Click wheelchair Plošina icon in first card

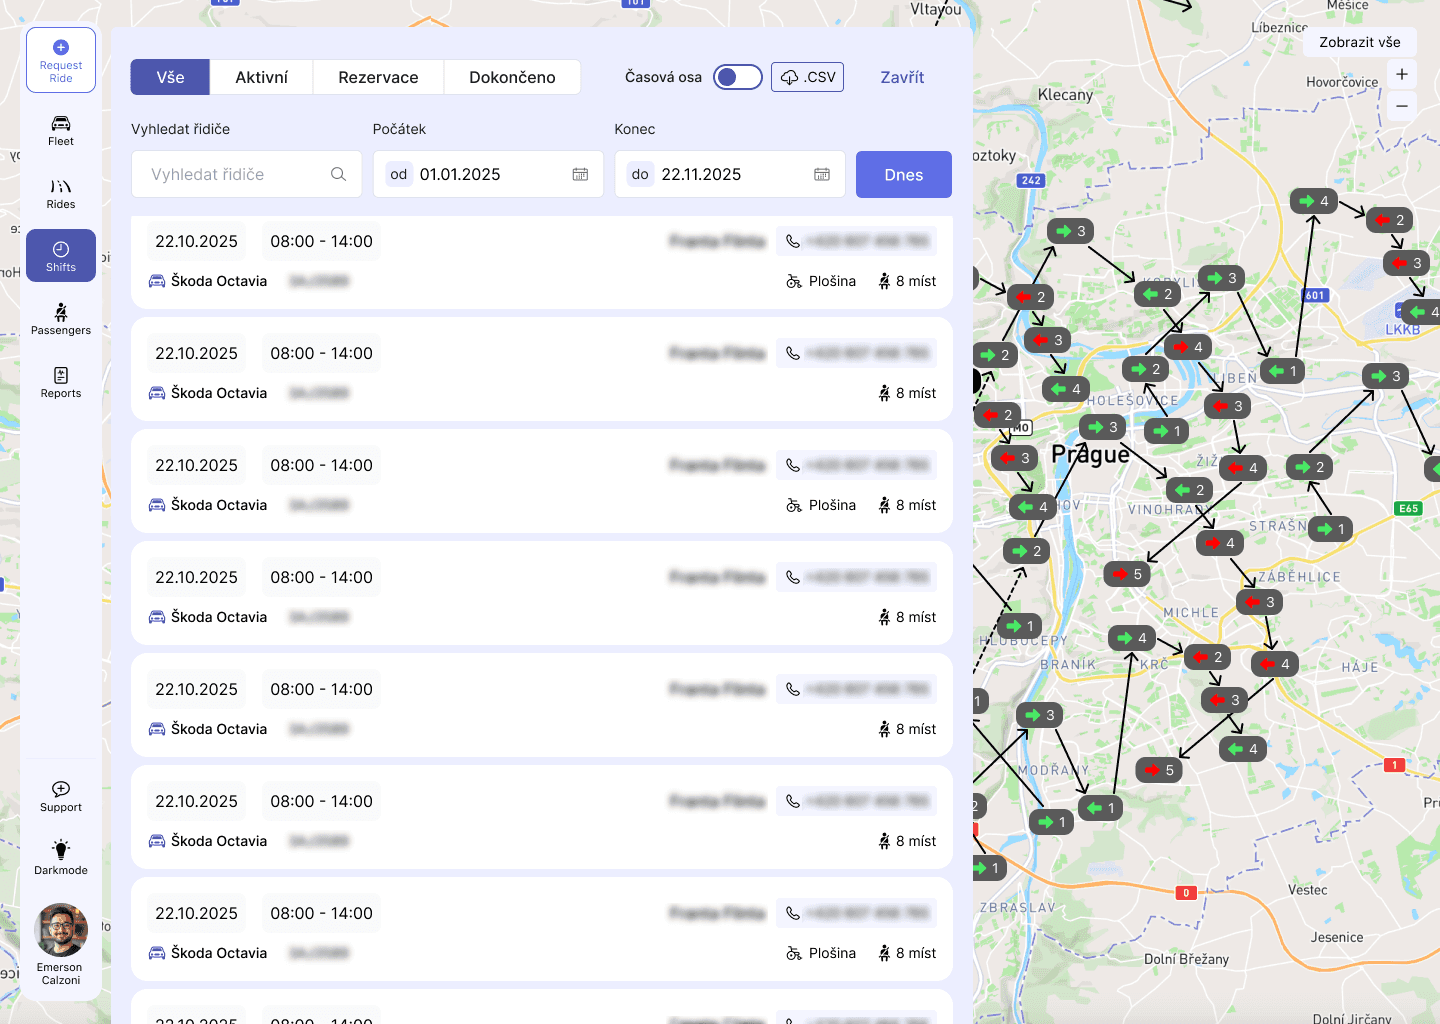[794, 281]
